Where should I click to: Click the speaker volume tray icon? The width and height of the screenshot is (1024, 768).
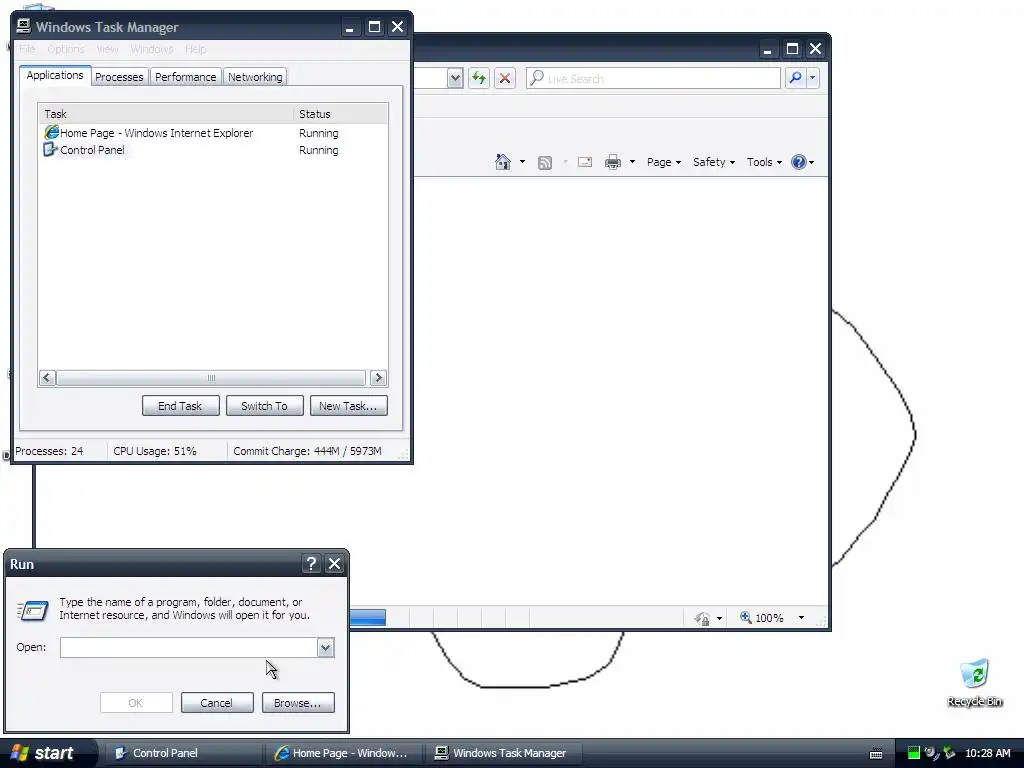pyautogui.click(x=931, y=753)
